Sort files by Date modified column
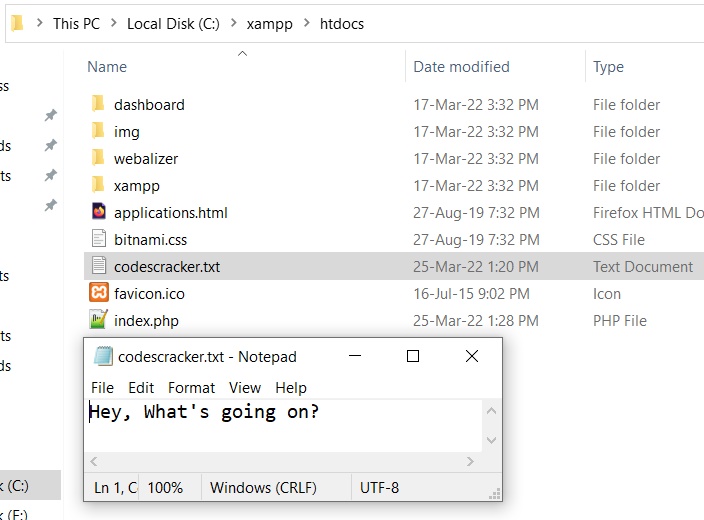Screen dimensions: 704x520 pyautogui.click(x=461, y=67)
